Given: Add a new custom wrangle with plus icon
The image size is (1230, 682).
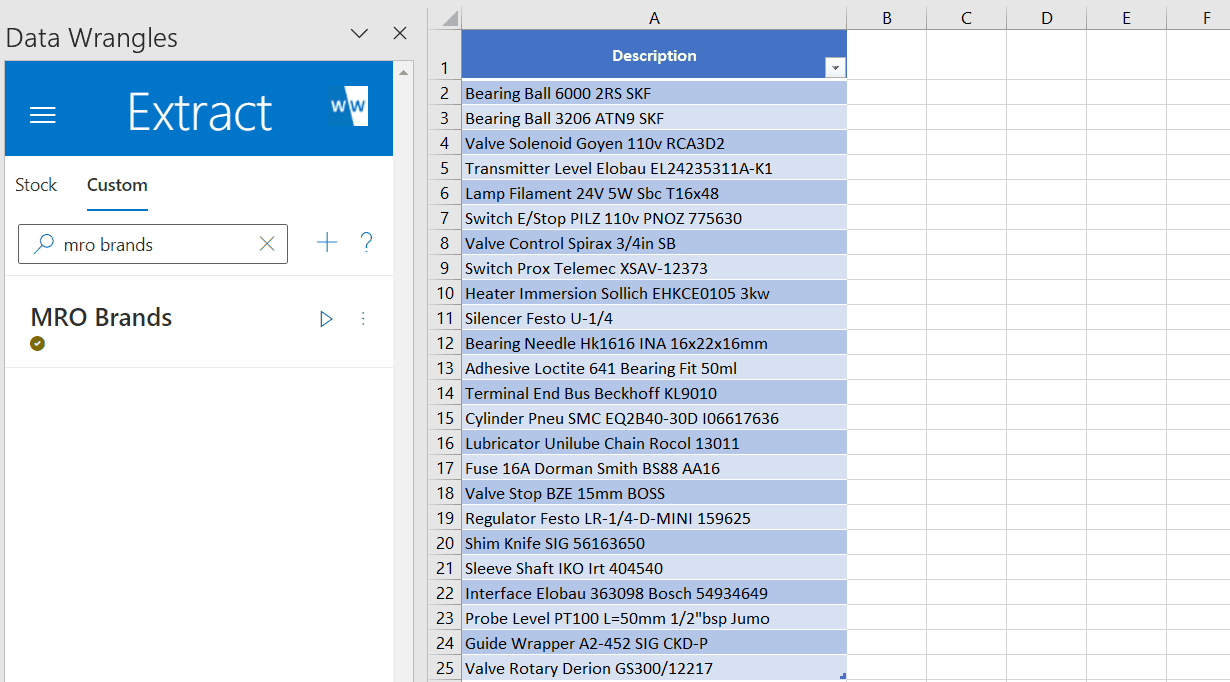Looking at the screenshot, I should [x=327, y=242].
